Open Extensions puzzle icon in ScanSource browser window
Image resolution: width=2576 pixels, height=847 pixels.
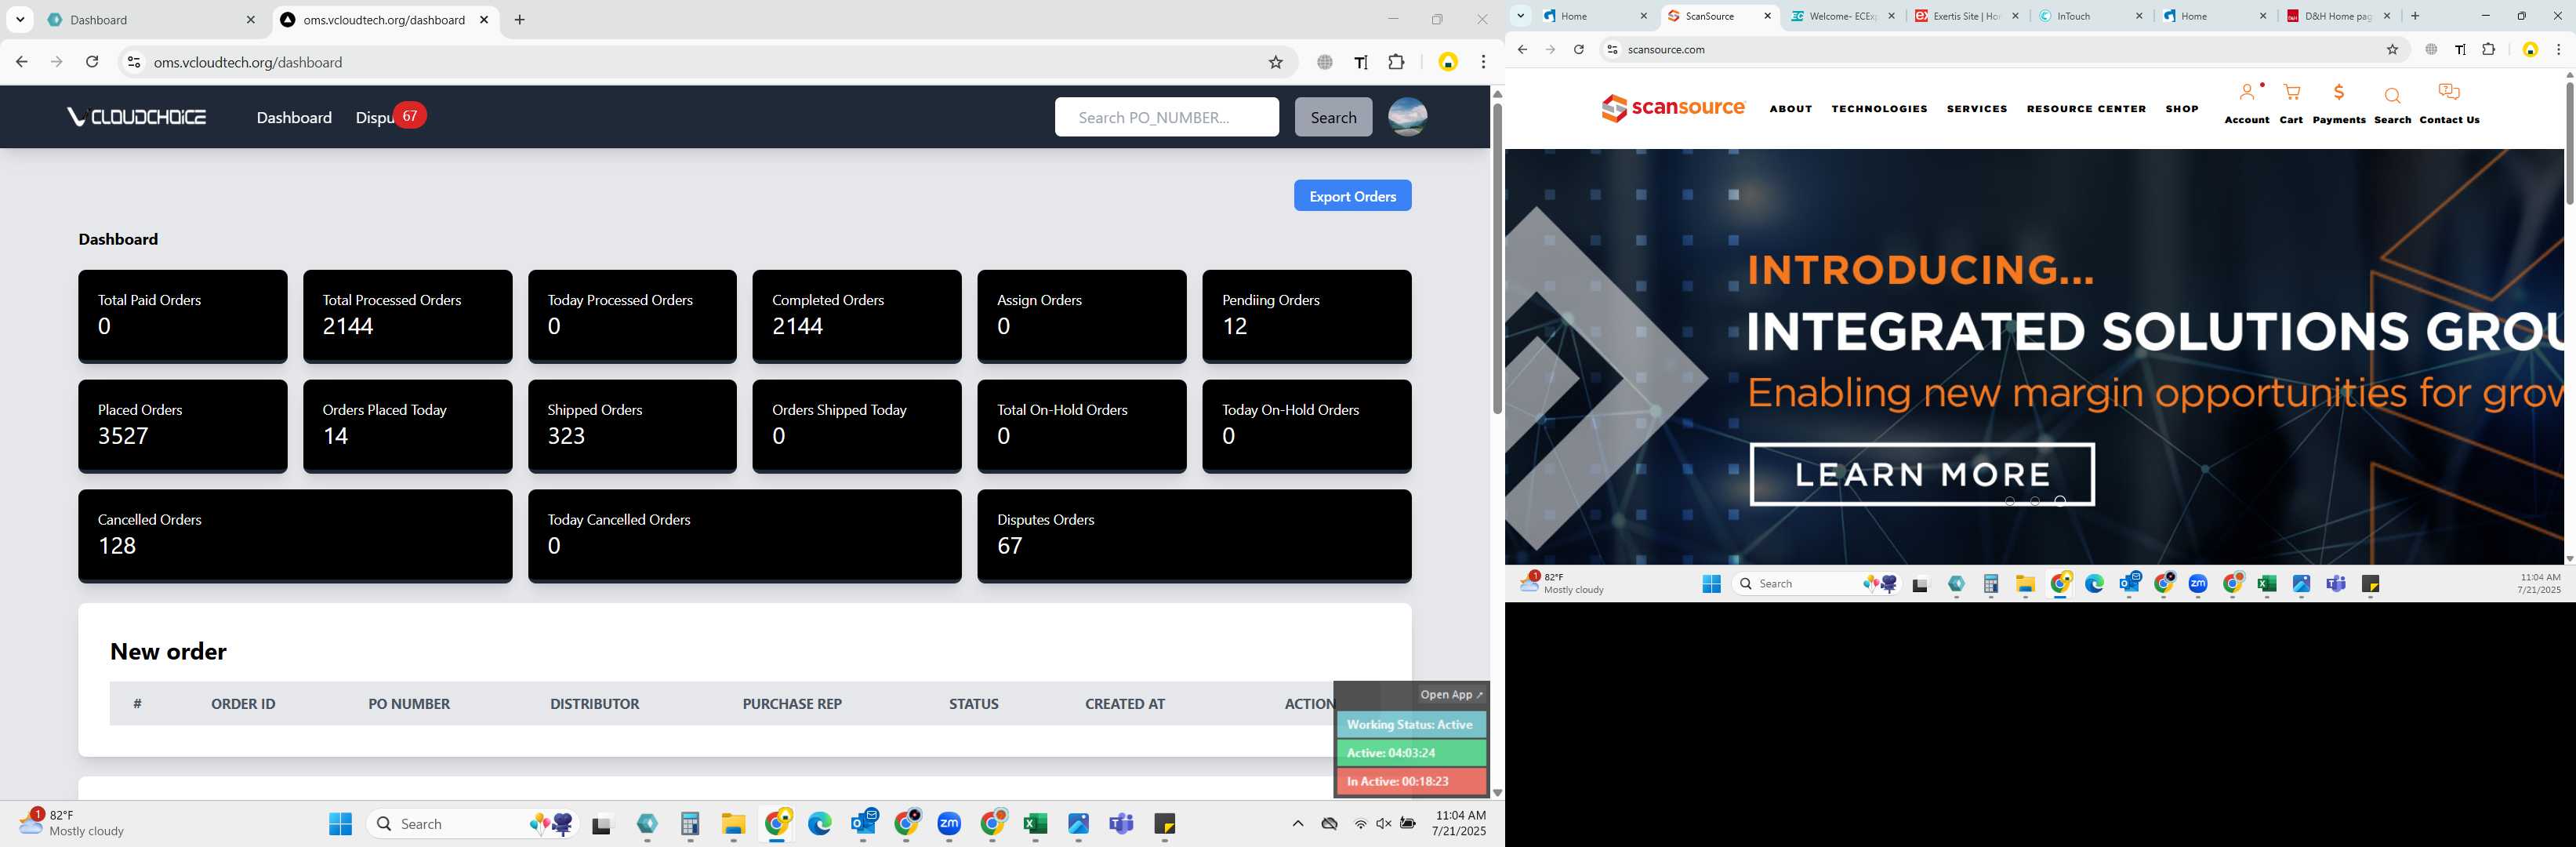pyautogui.click(x=2489, y=49)
